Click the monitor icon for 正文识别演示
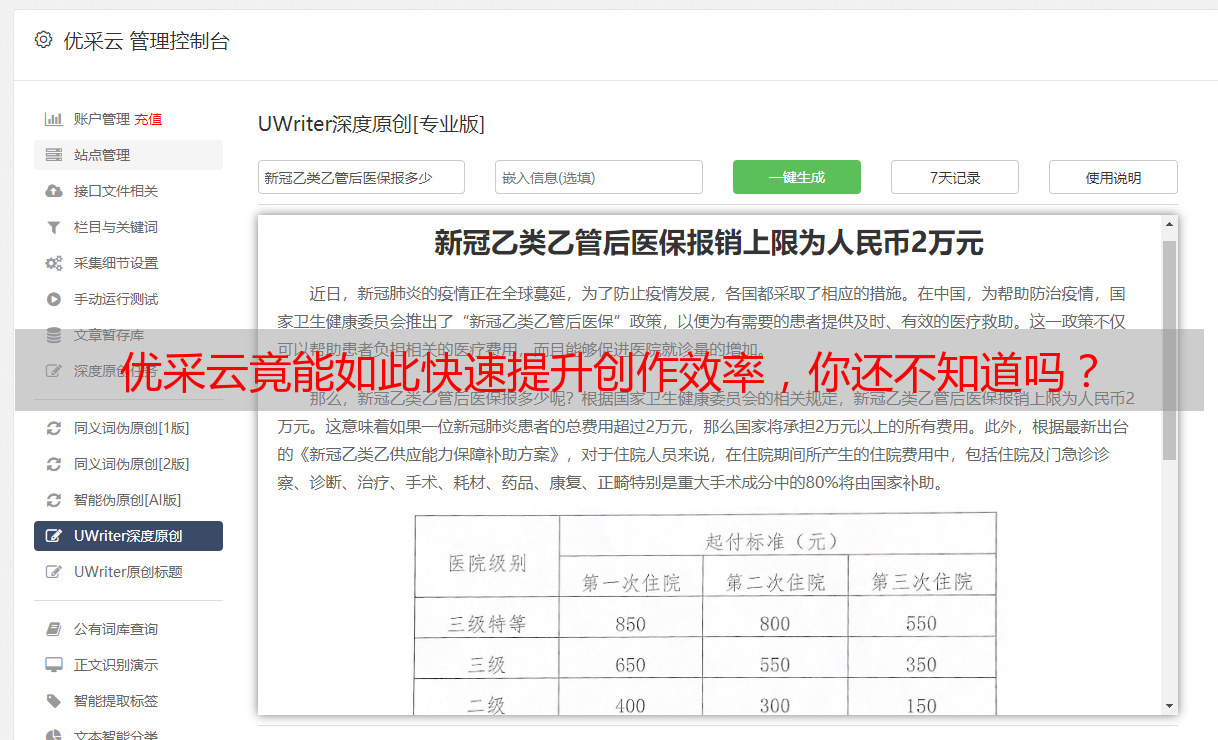This screenshot has width=1218, height=740. click(54, 665)
